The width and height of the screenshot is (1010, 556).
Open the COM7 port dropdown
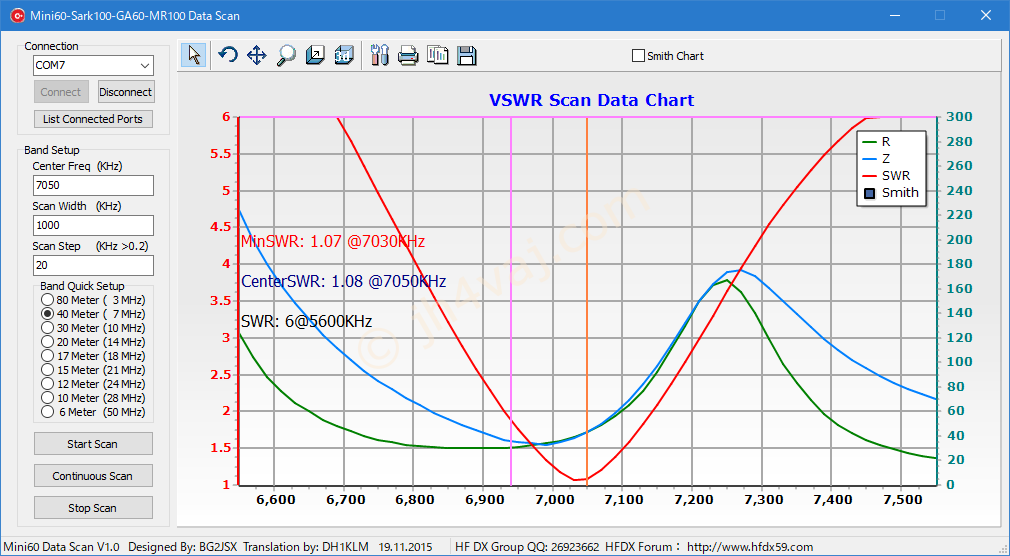click(x=145, y=65)
